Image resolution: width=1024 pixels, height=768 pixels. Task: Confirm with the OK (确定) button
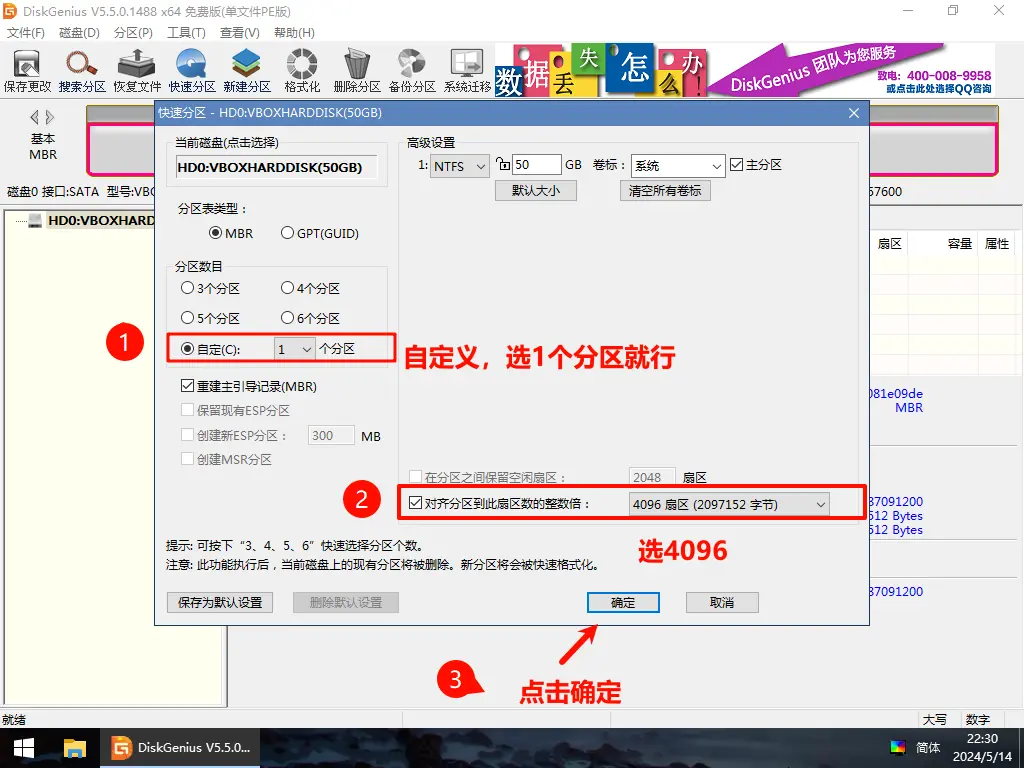coord(623,602)
